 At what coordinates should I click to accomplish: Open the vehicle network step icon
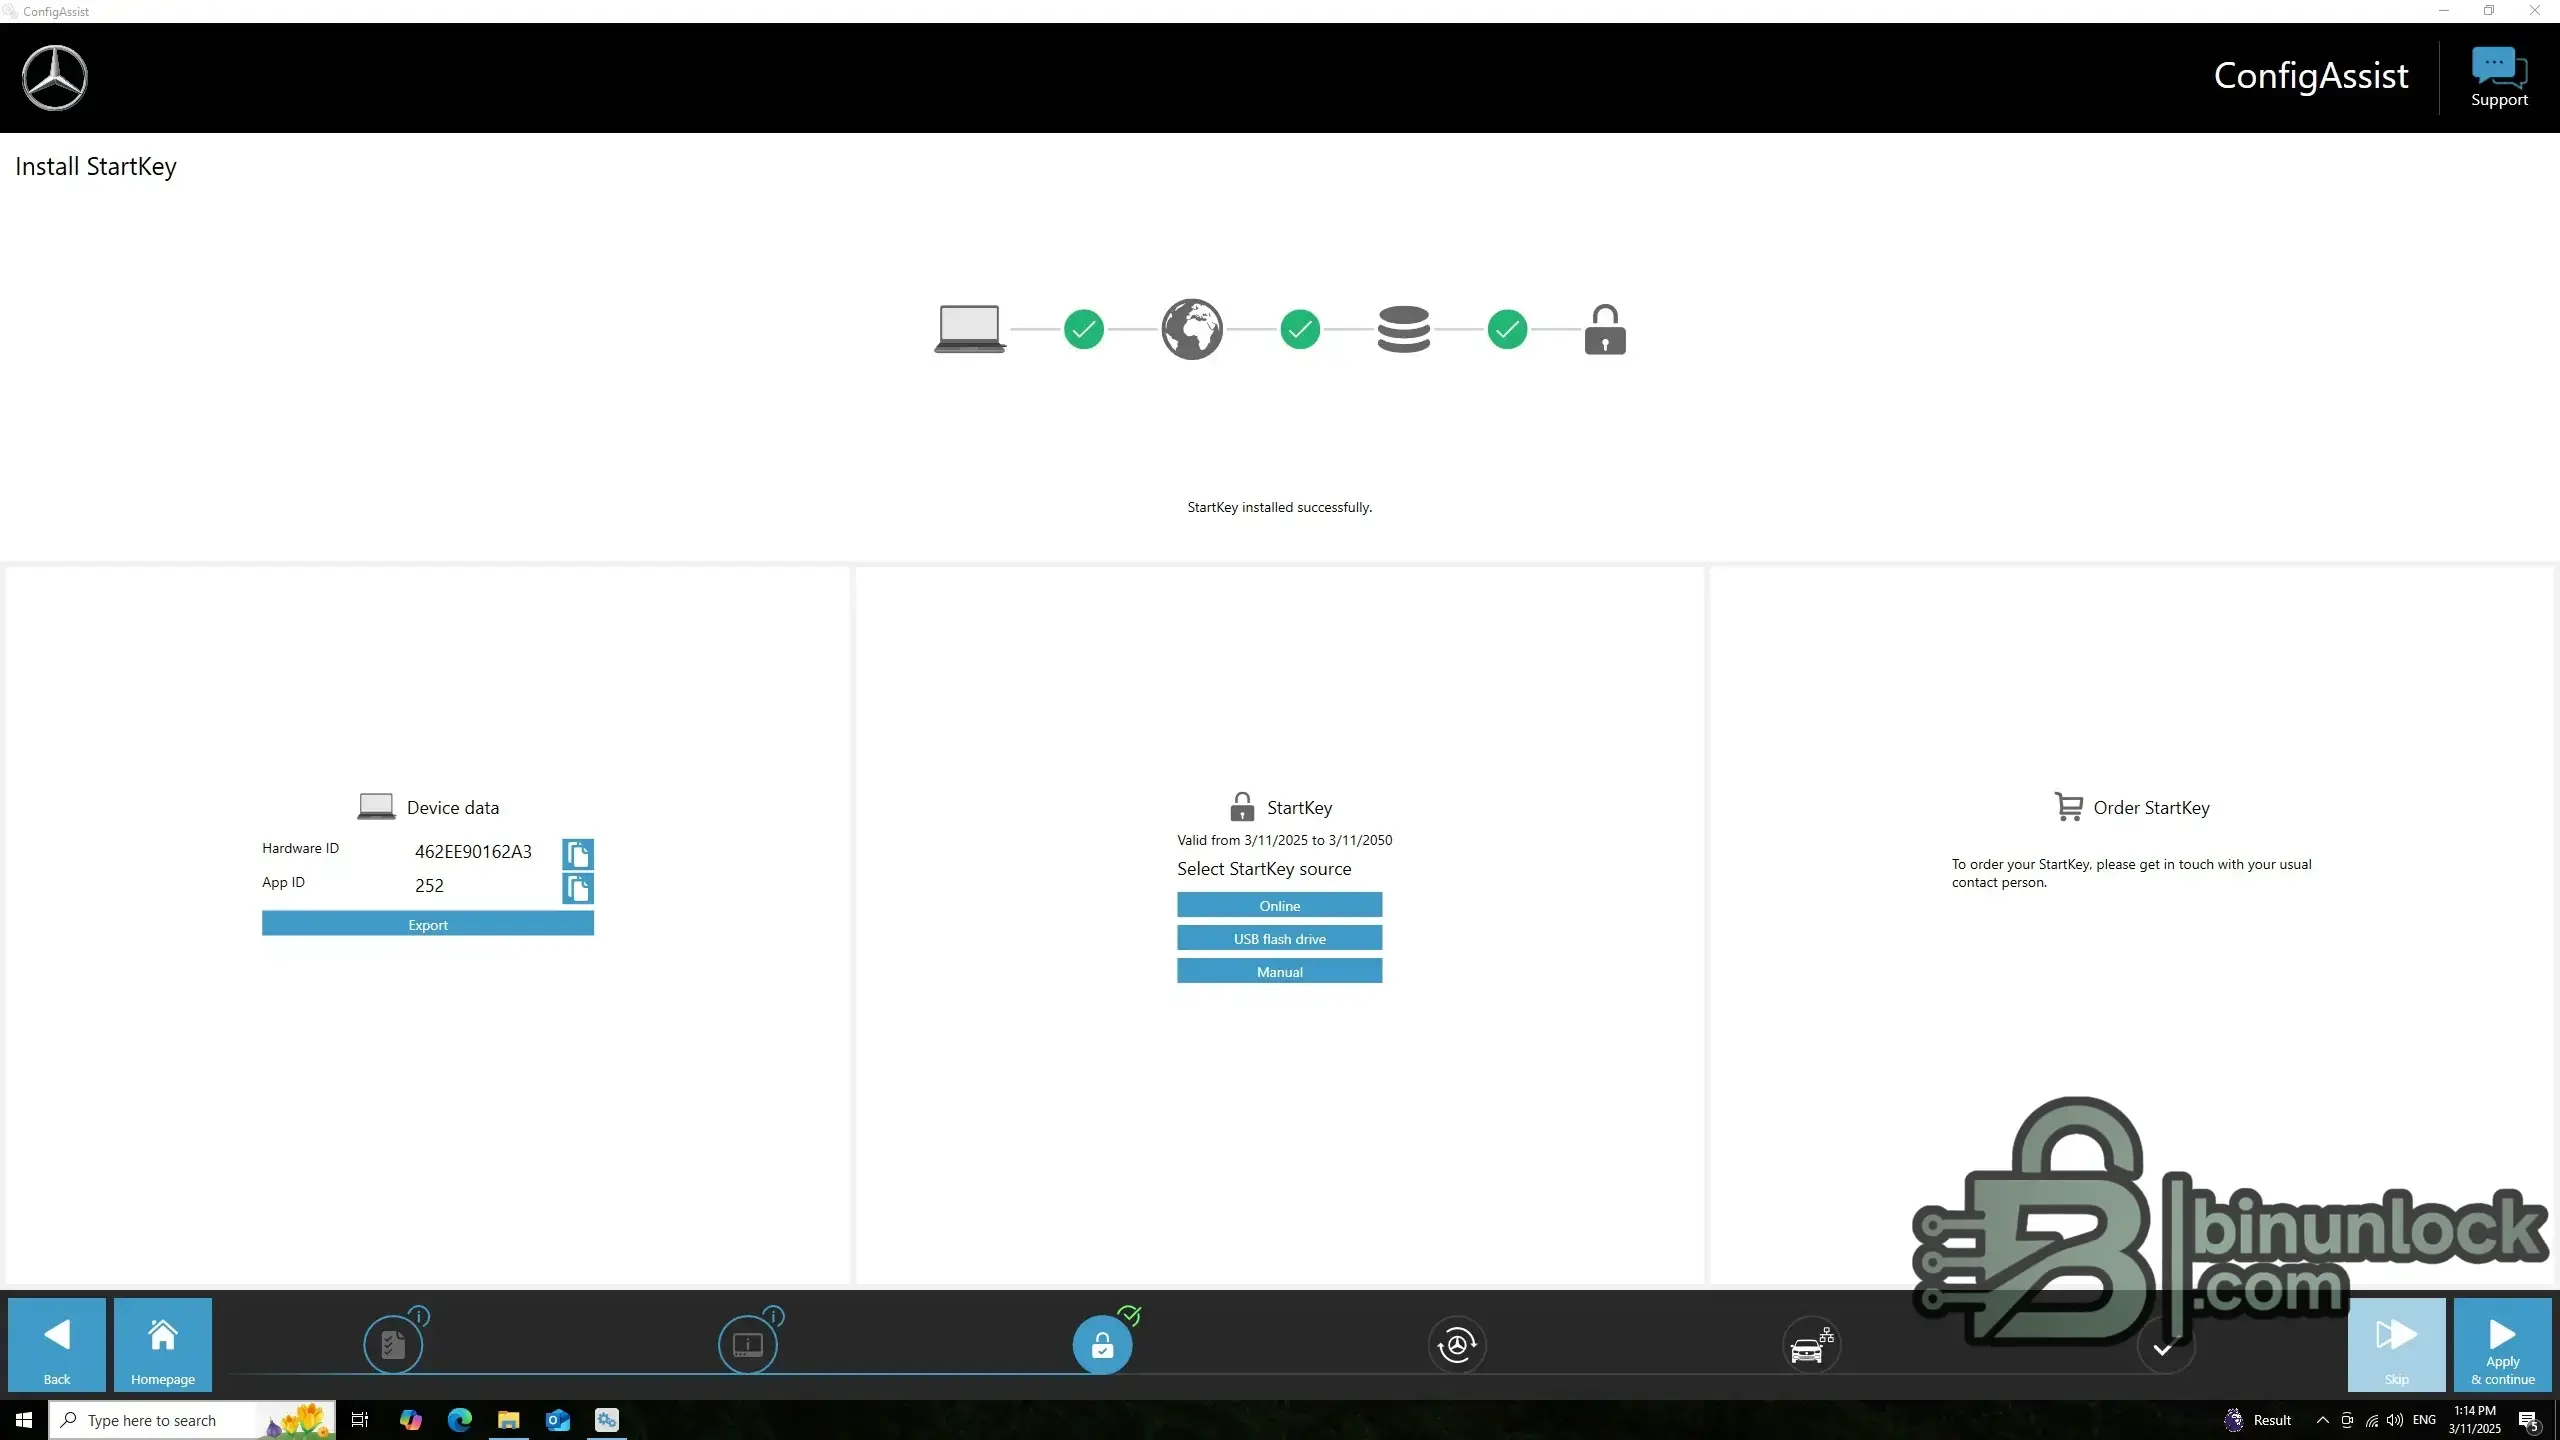1811,1344
